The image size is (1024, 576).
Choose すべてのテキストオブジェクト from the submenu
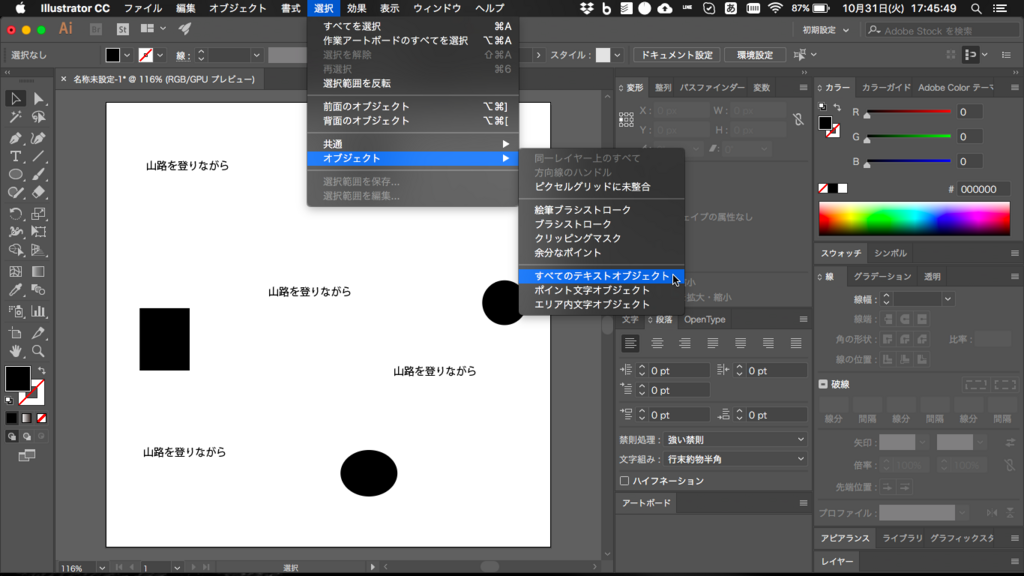[x=601, y=276]
